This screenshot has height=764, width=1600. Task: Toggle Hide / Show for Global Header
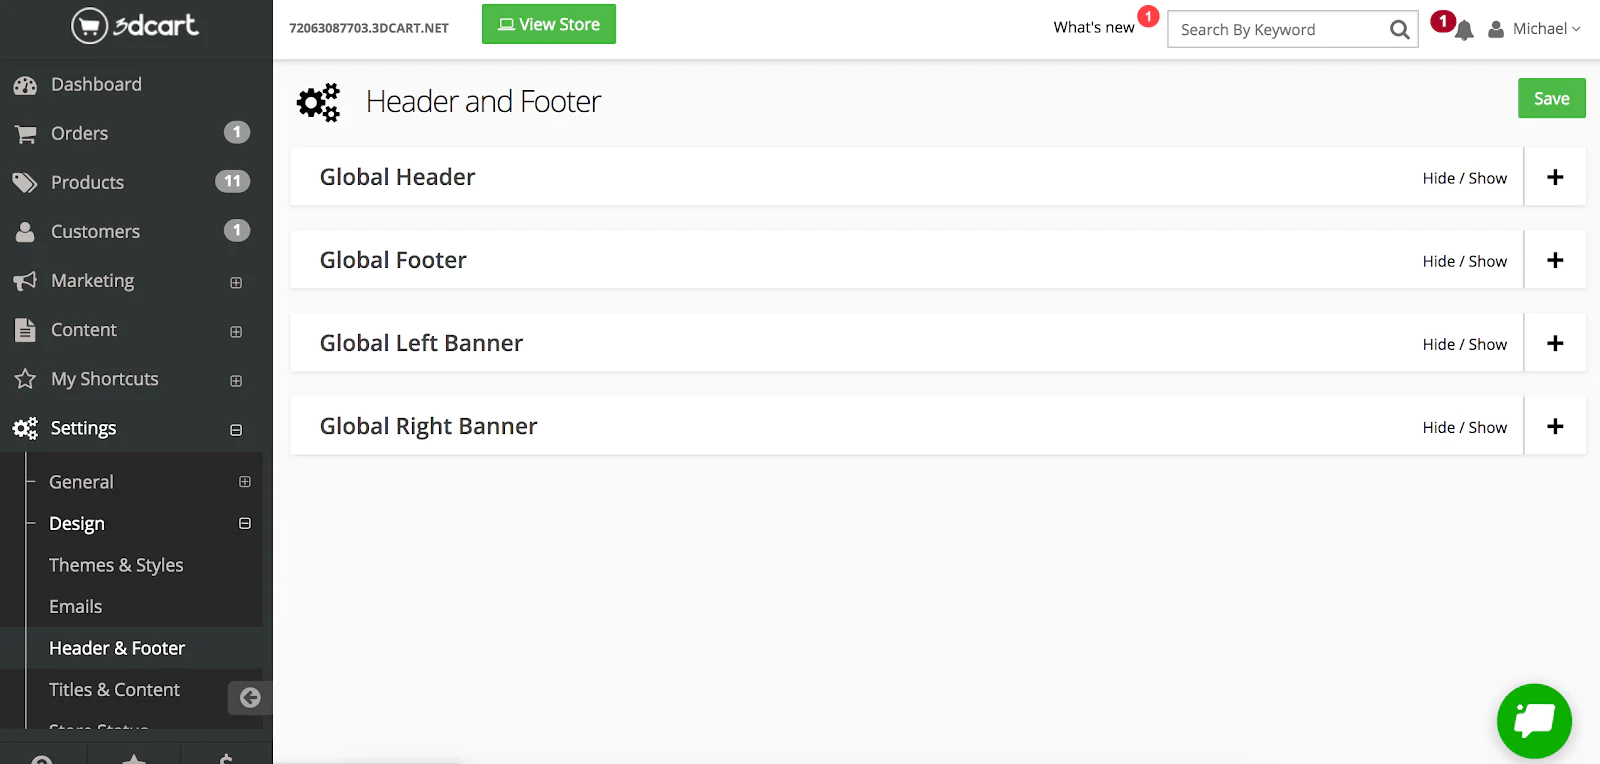(1464, 178)
